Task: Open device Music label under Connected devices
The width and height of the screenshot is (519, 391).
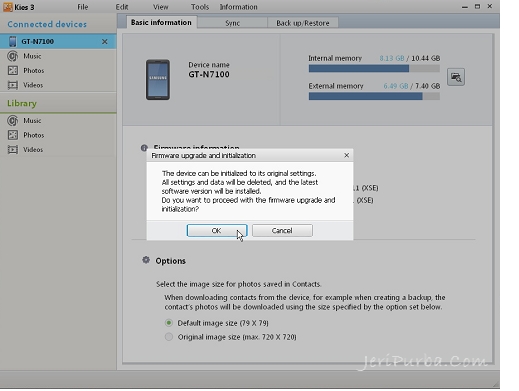Action: click(x=32, y=56)
